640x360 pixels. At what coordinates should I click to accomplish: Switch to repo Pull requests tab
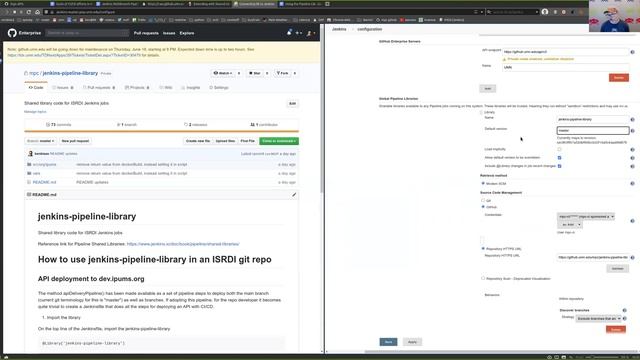pos(99,88)
